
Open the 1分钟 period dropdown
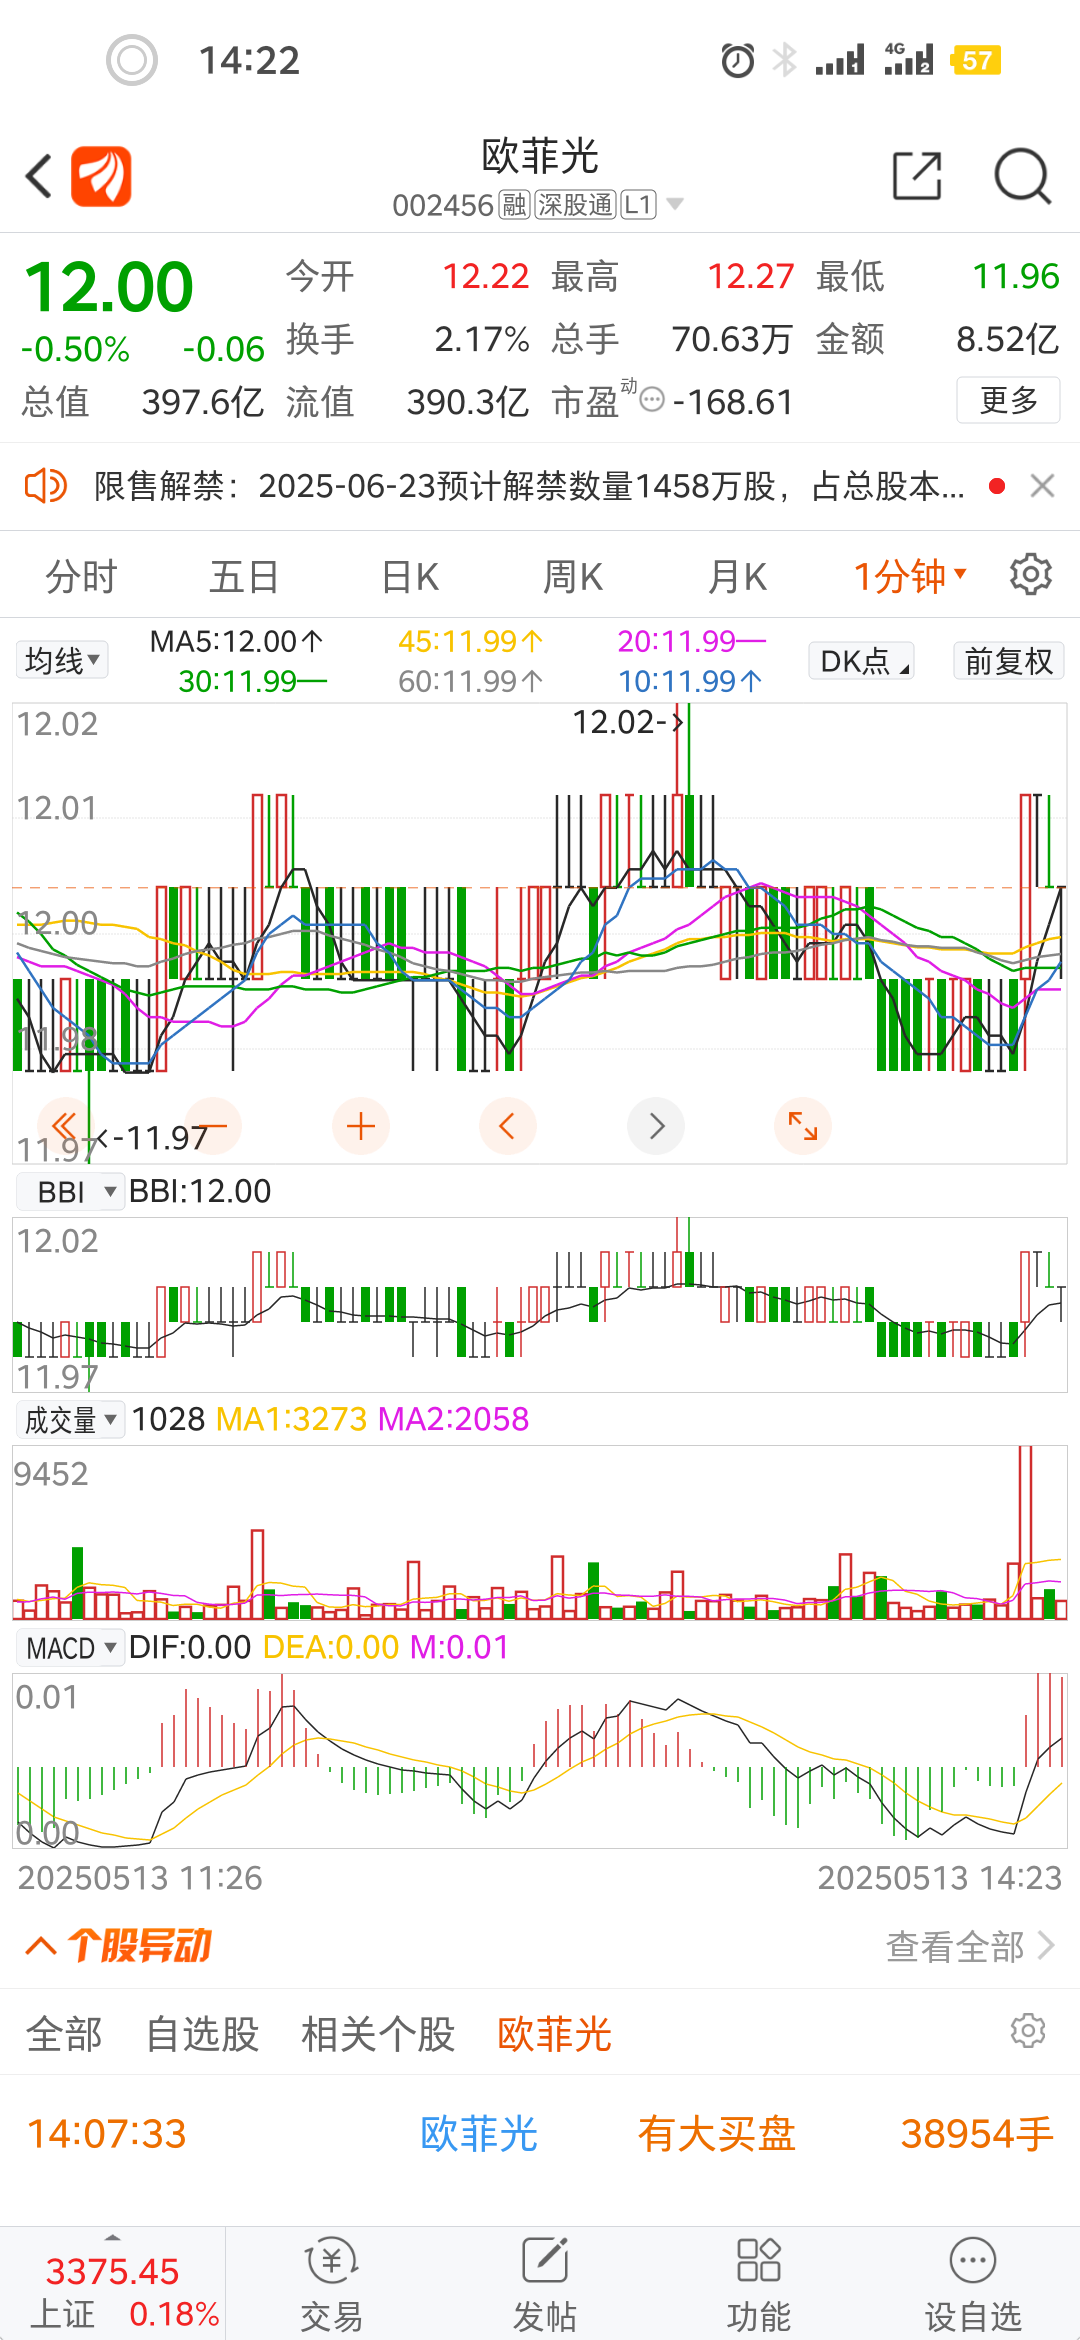pyautogui.click(x=909, y=577)
